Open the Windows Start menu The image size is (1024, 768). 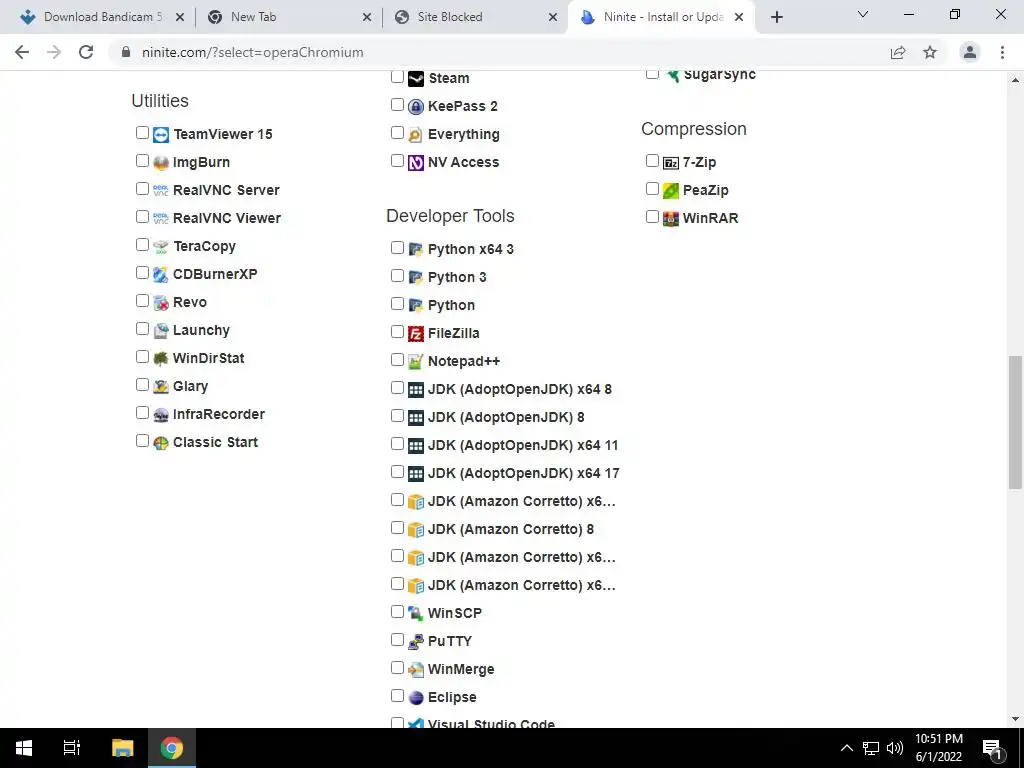click(24, 748)
